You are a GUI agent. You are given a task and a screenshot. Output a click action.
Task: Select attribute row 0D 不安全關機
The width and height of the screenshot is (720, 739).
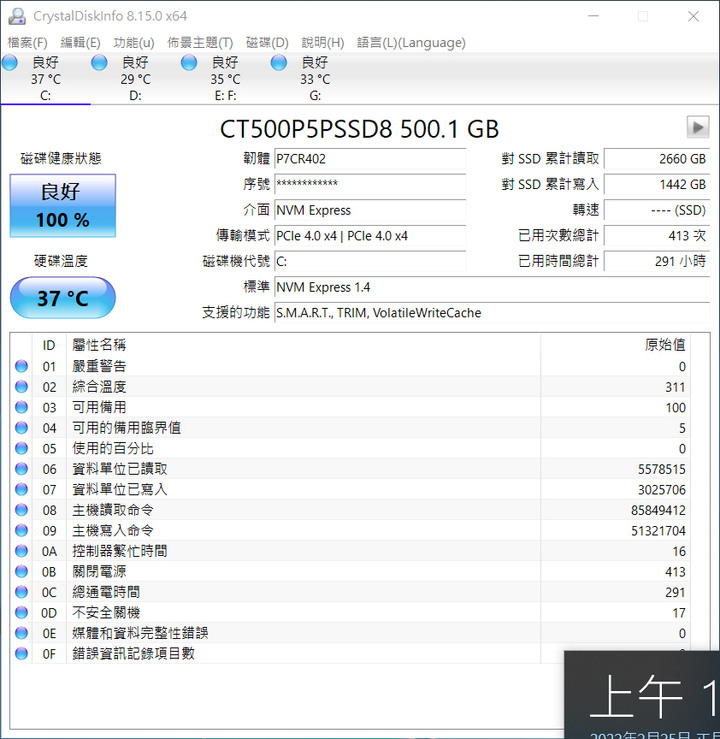(x=350, y=612)
